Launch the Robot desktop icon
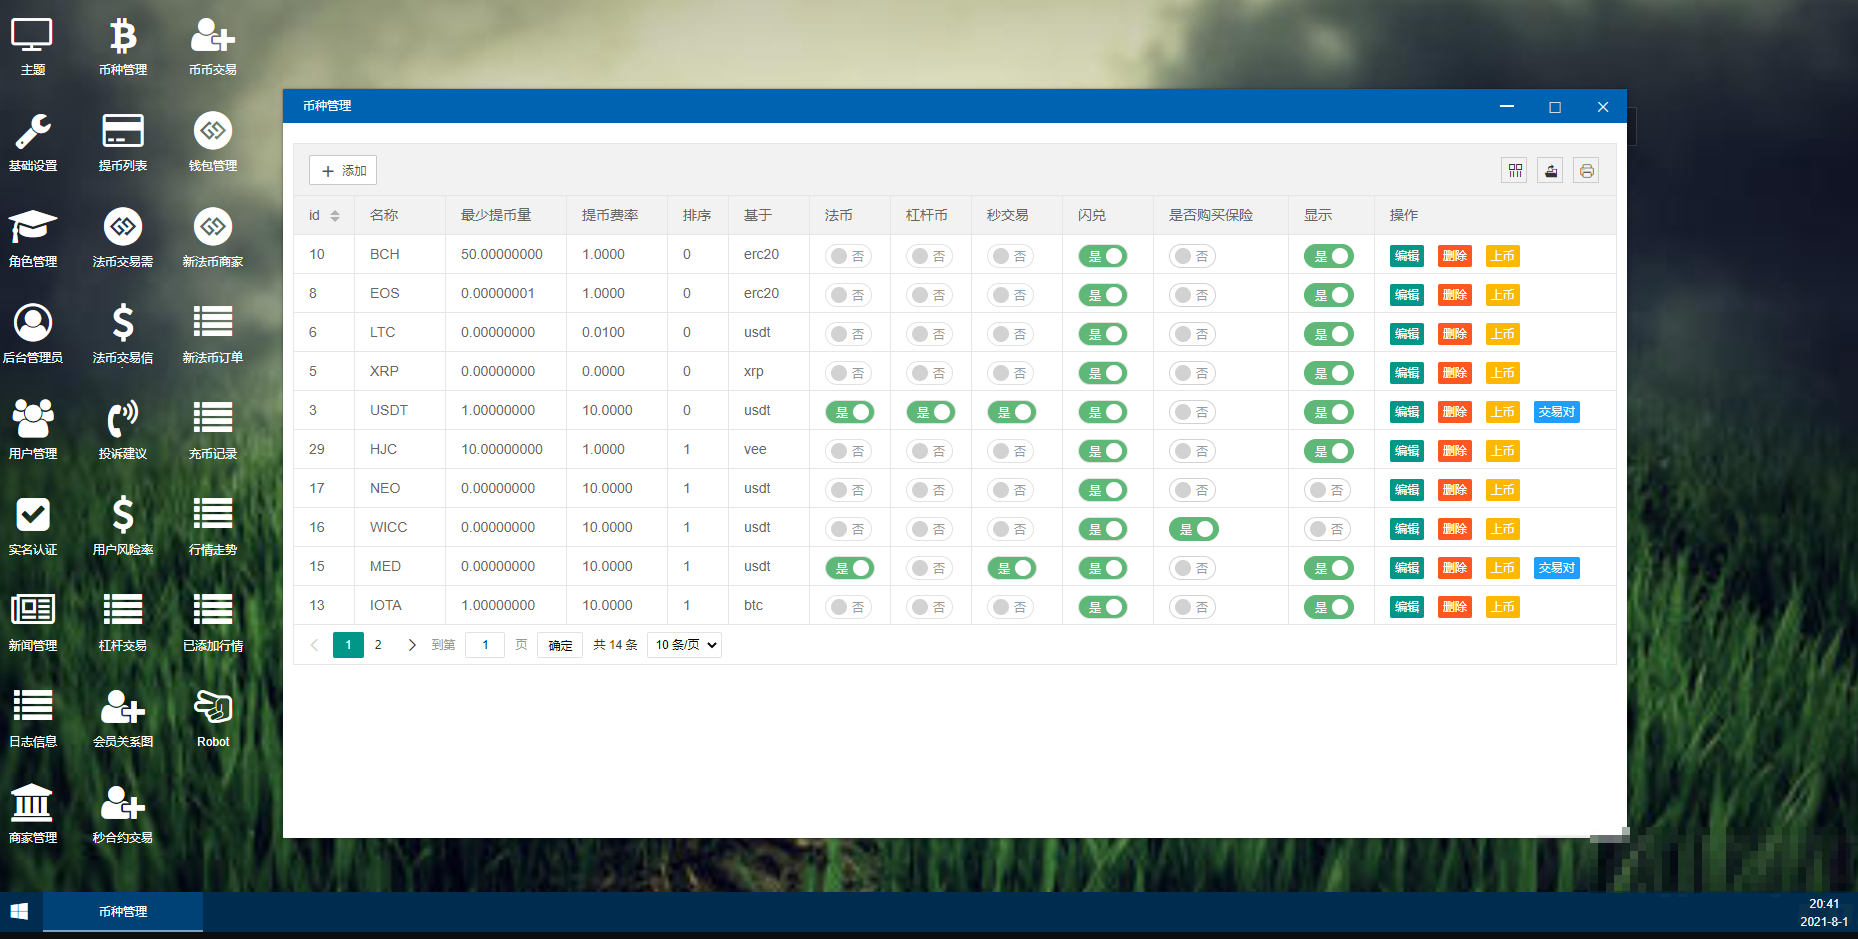Image resolution: width=1858 pixels, height=939 pixels. (213, 707)
